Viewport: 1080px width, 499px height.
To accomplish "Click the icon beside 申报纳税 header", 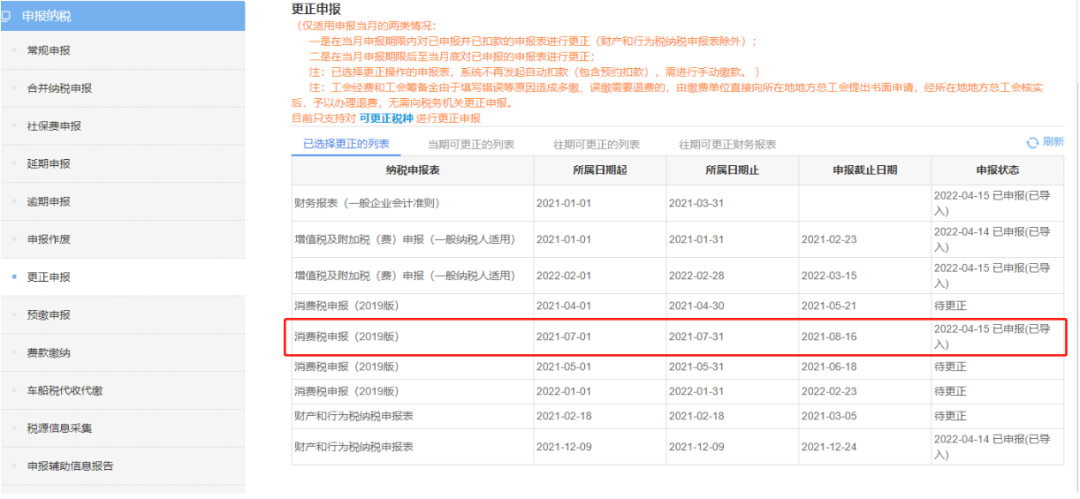I will coord(6,16).
